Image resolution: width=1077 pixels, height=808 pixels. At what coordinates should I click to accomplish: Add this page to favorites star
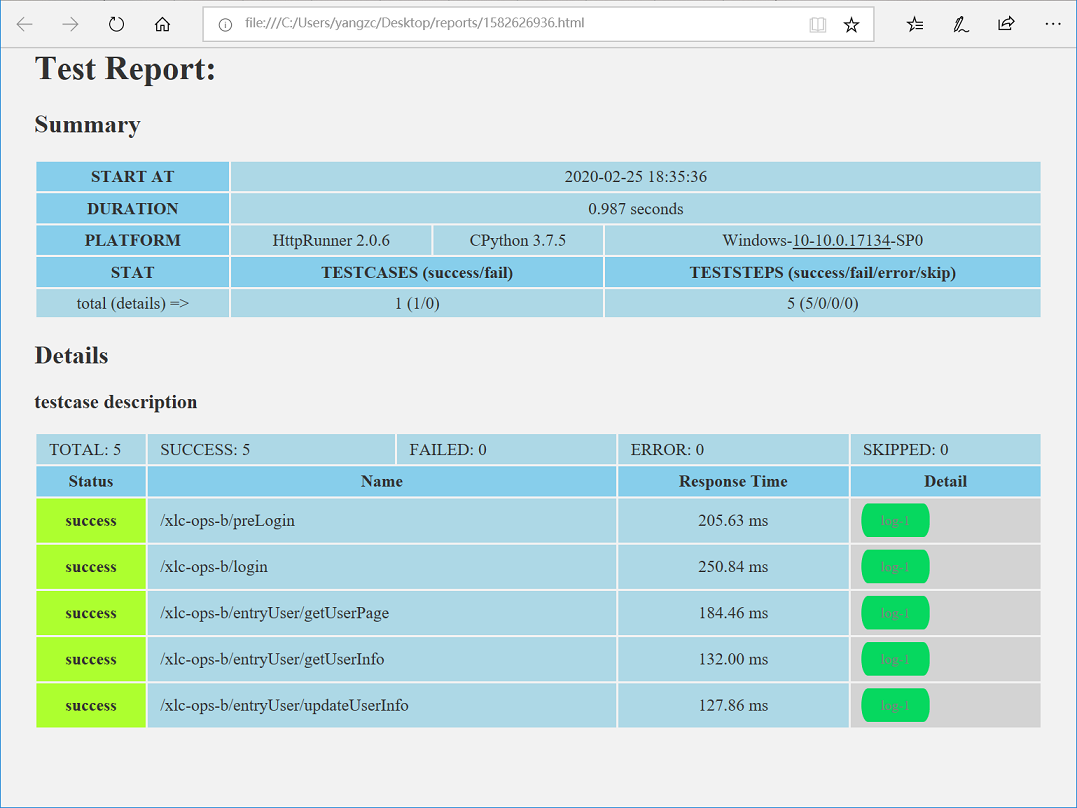tap(852, 25)
